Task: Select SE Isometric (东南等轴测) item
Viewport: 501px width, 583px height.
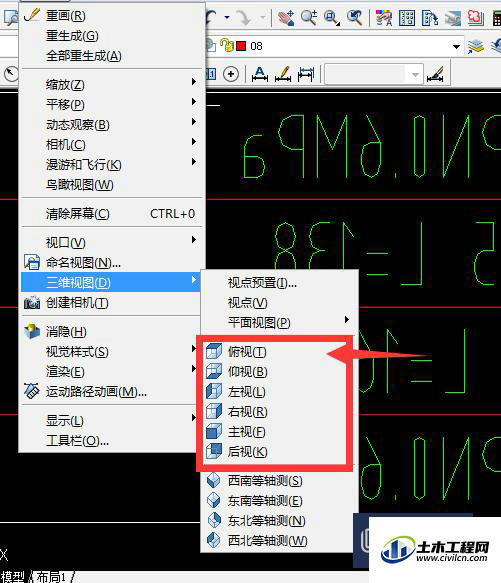Action: click(x=279, y=501)
